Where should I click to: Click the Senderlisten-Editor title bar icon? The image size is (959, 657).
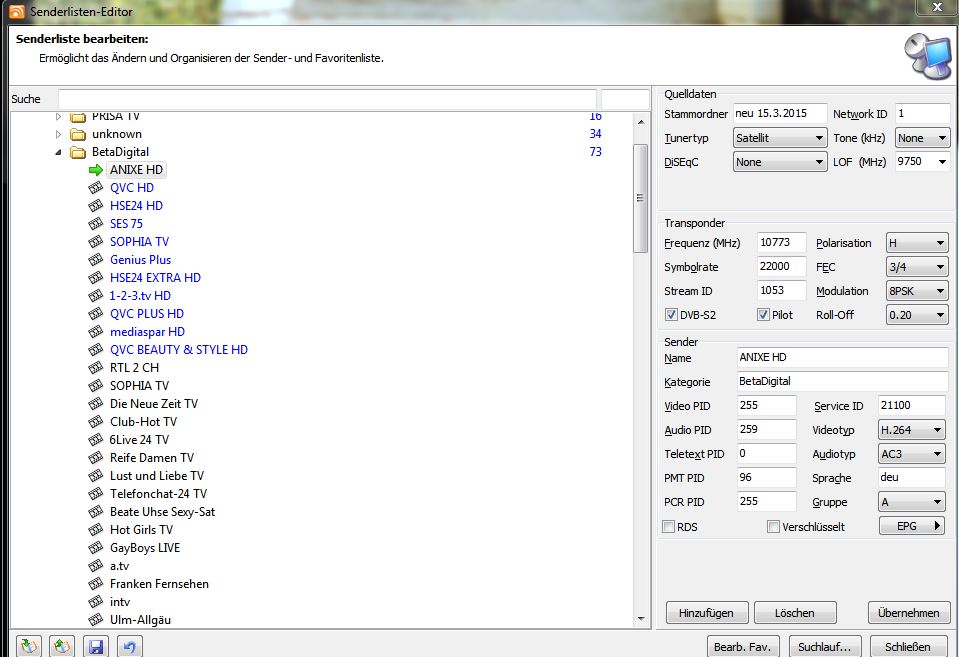[x=17, y=11]
